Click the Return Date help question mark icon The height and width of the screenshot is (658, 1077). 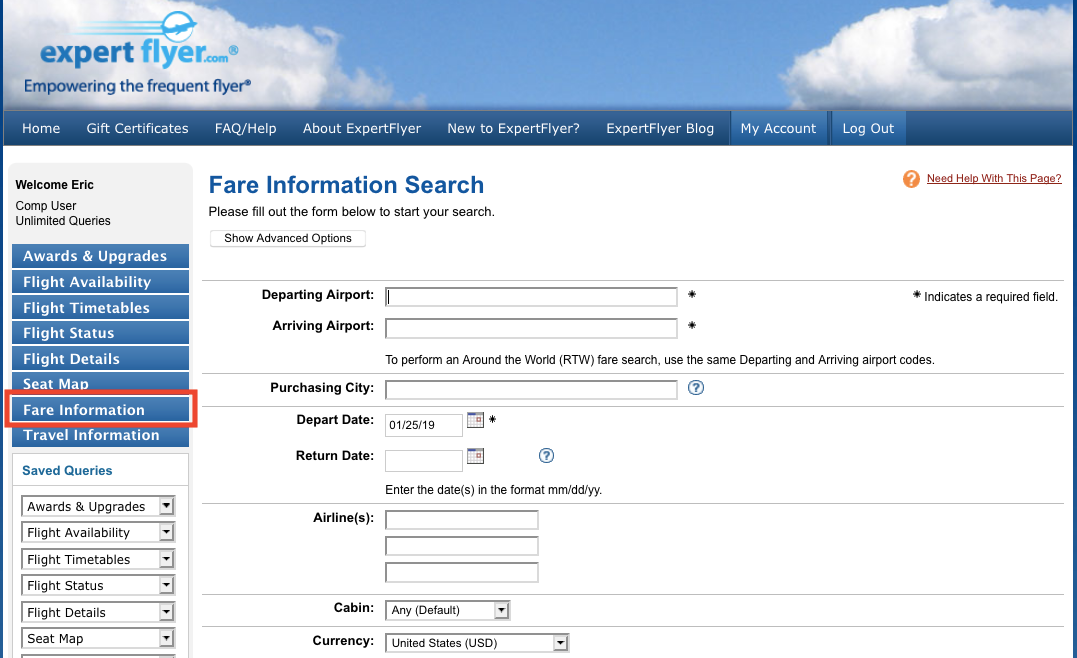point(546,456)
